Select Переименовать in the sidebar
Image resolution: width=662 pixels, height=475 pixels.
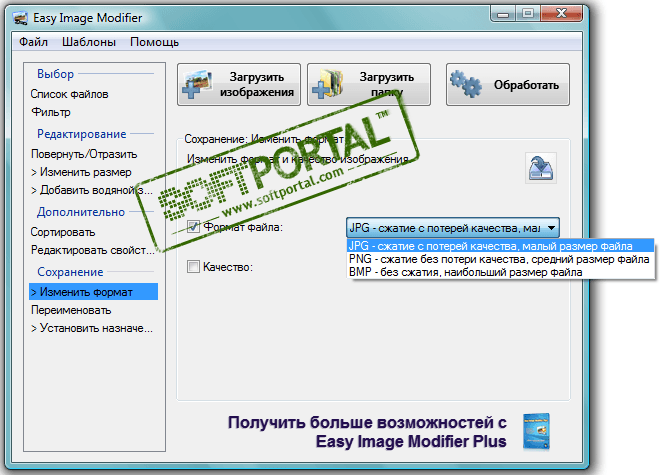(71, 310)
